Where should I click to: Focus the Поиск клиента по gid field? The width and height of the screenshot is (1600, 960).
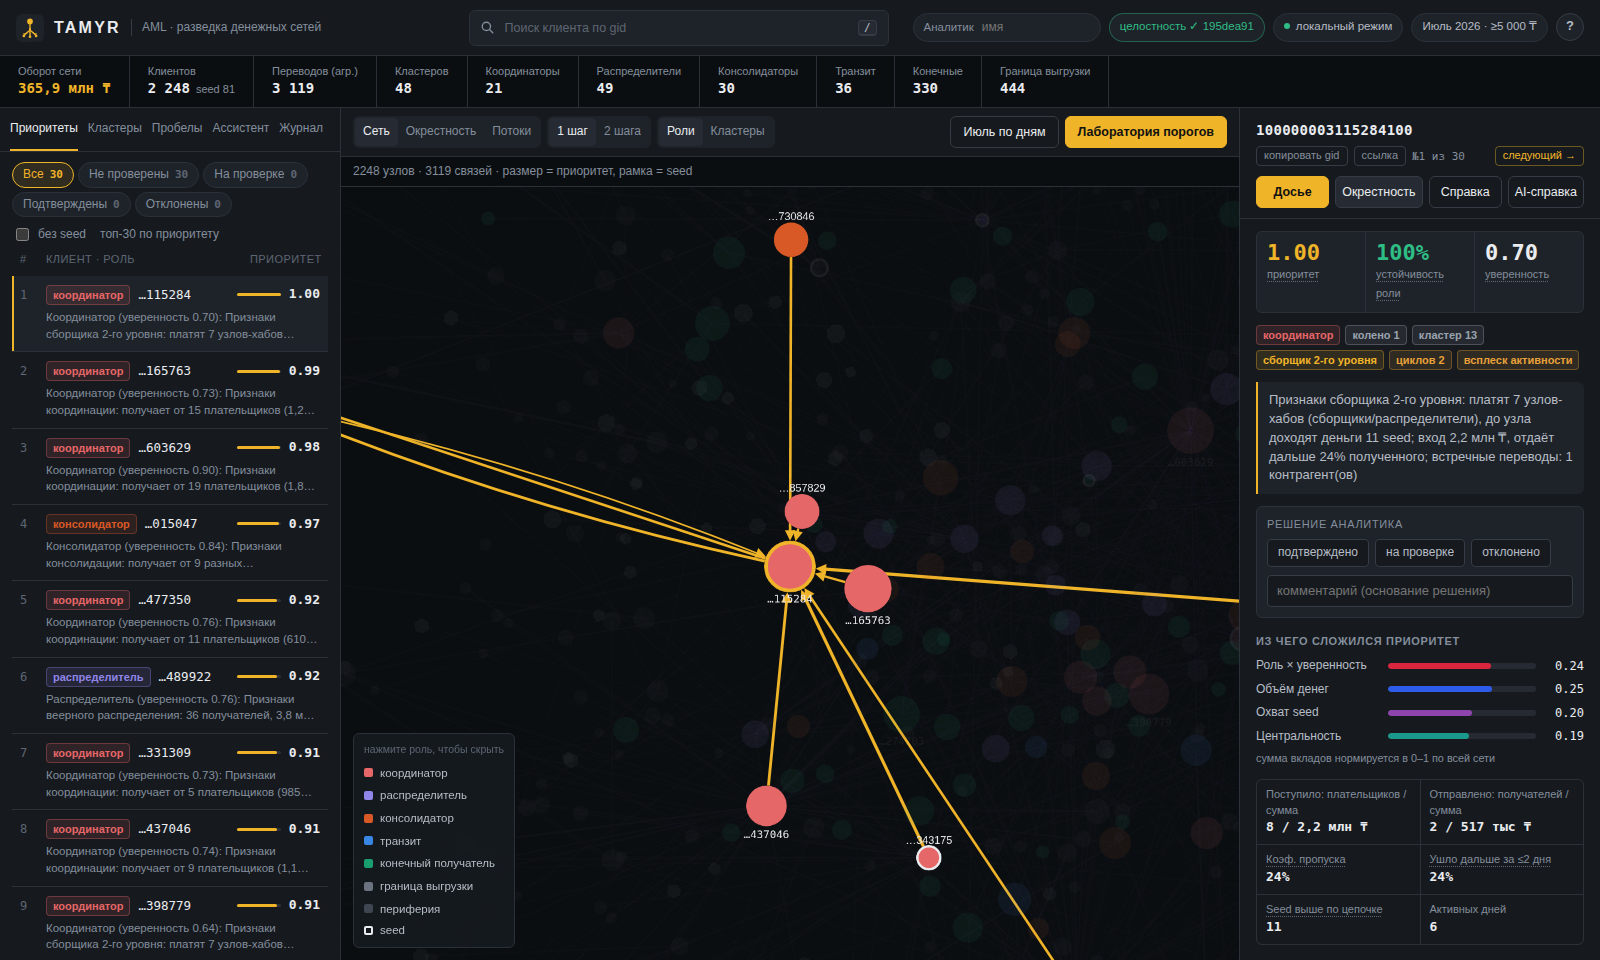pos(678,28)
